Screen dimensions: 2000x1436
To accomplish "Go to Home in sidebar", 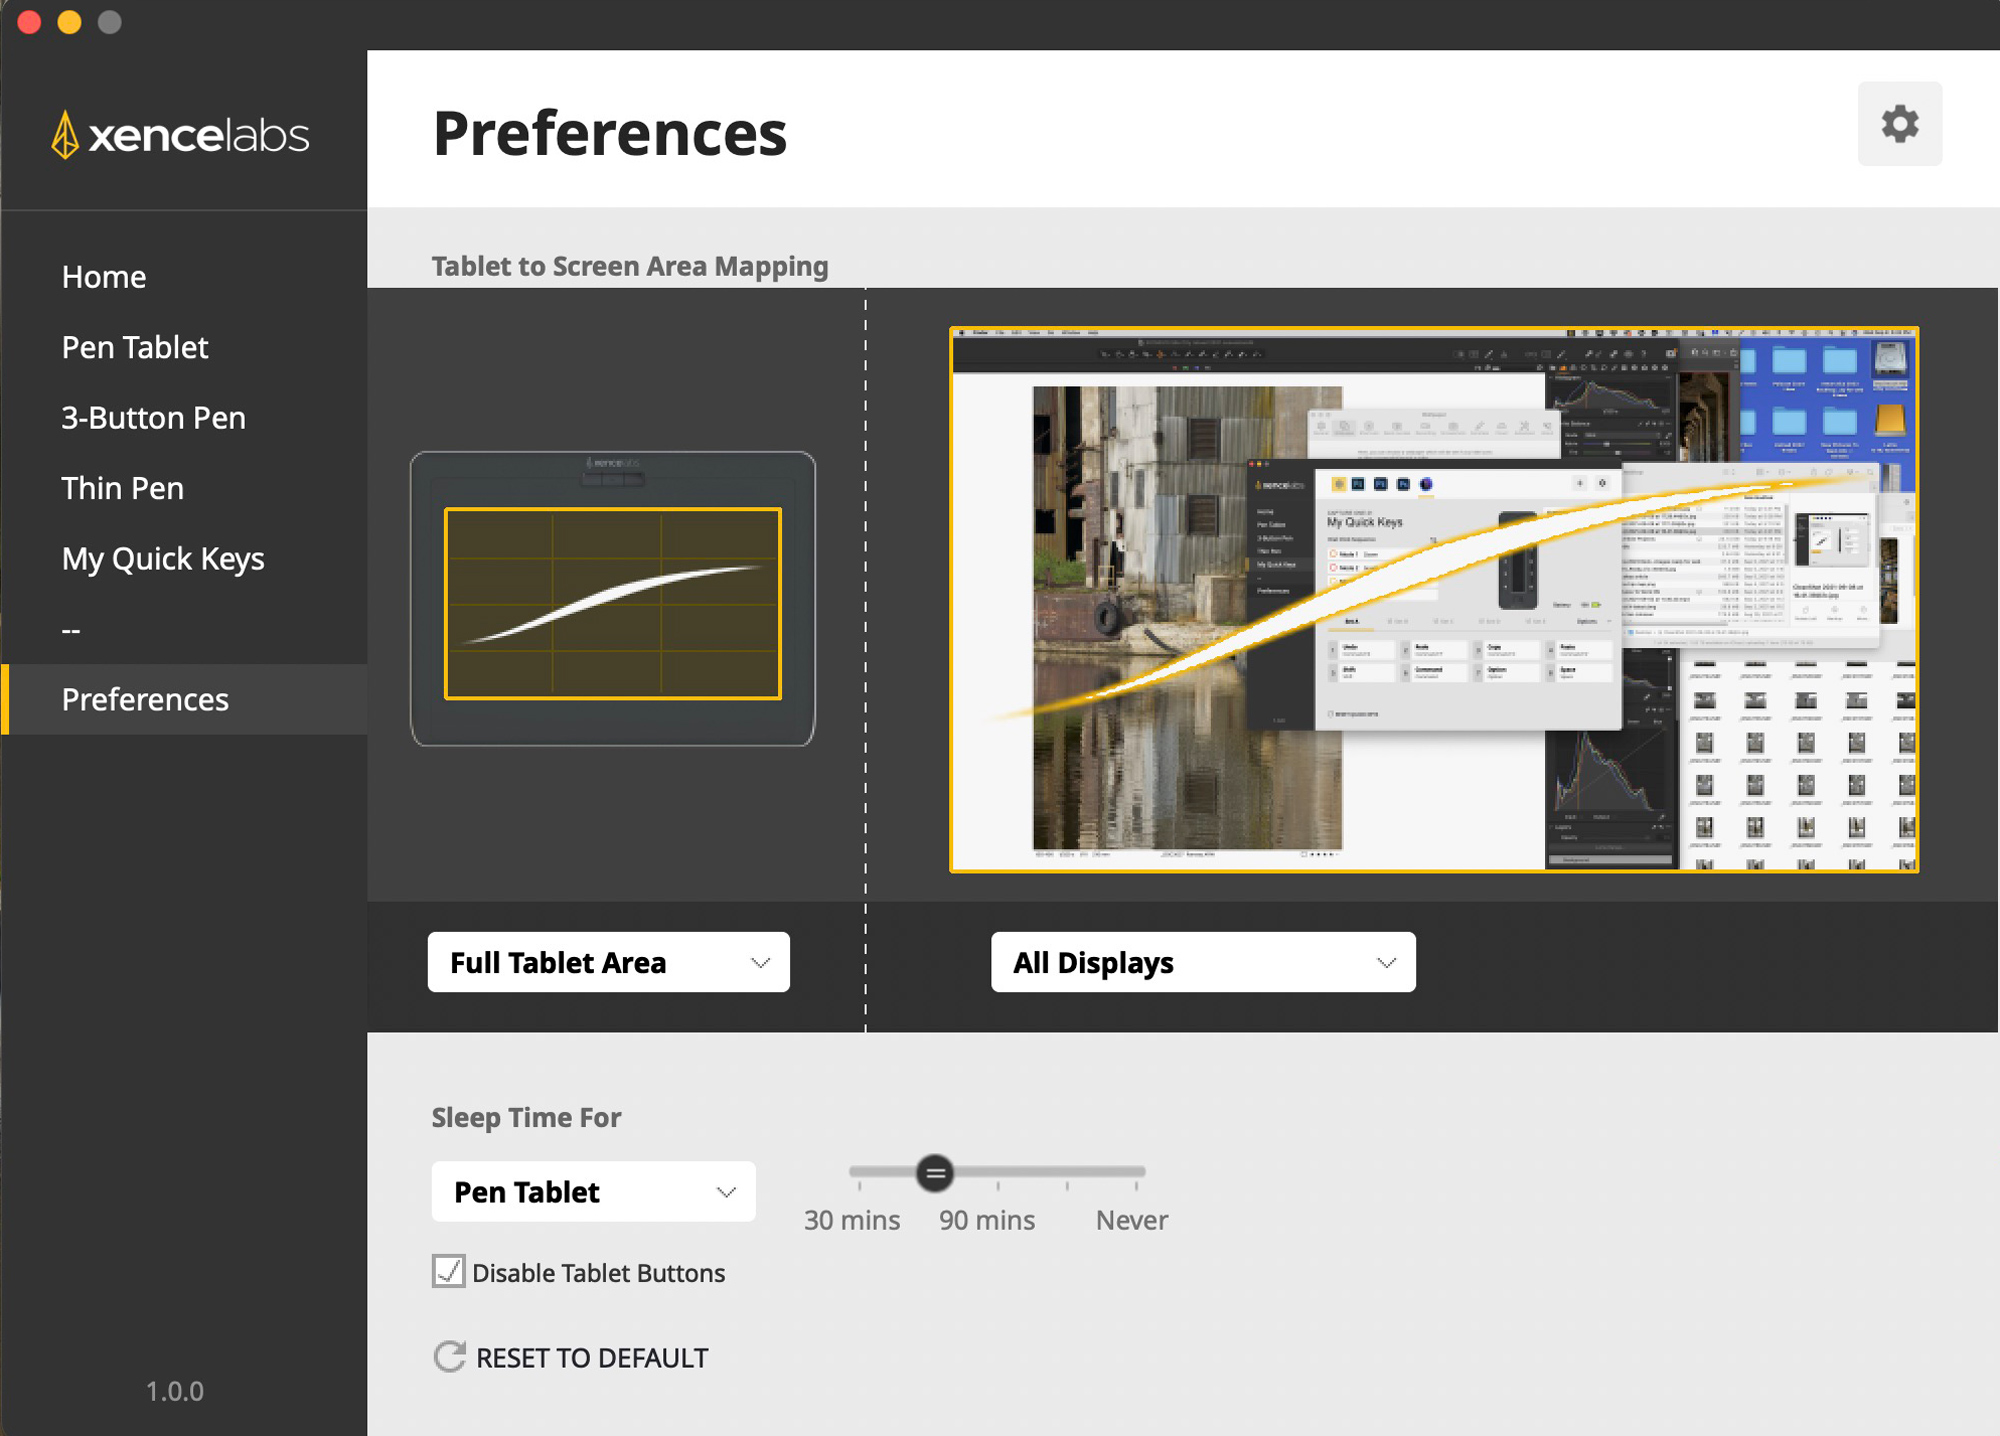I will click(x=104, y=277).
